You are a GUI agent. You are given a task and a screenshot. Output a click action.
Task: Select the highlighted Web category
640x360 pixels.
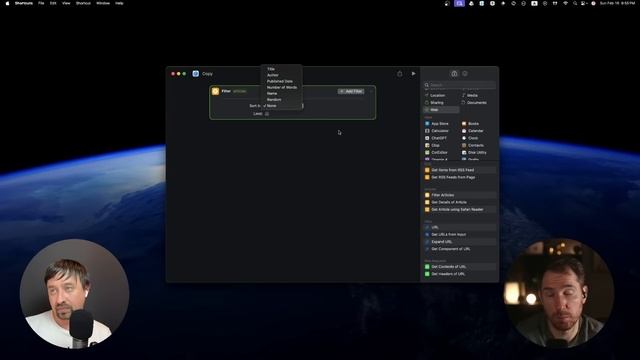(441, 110)
